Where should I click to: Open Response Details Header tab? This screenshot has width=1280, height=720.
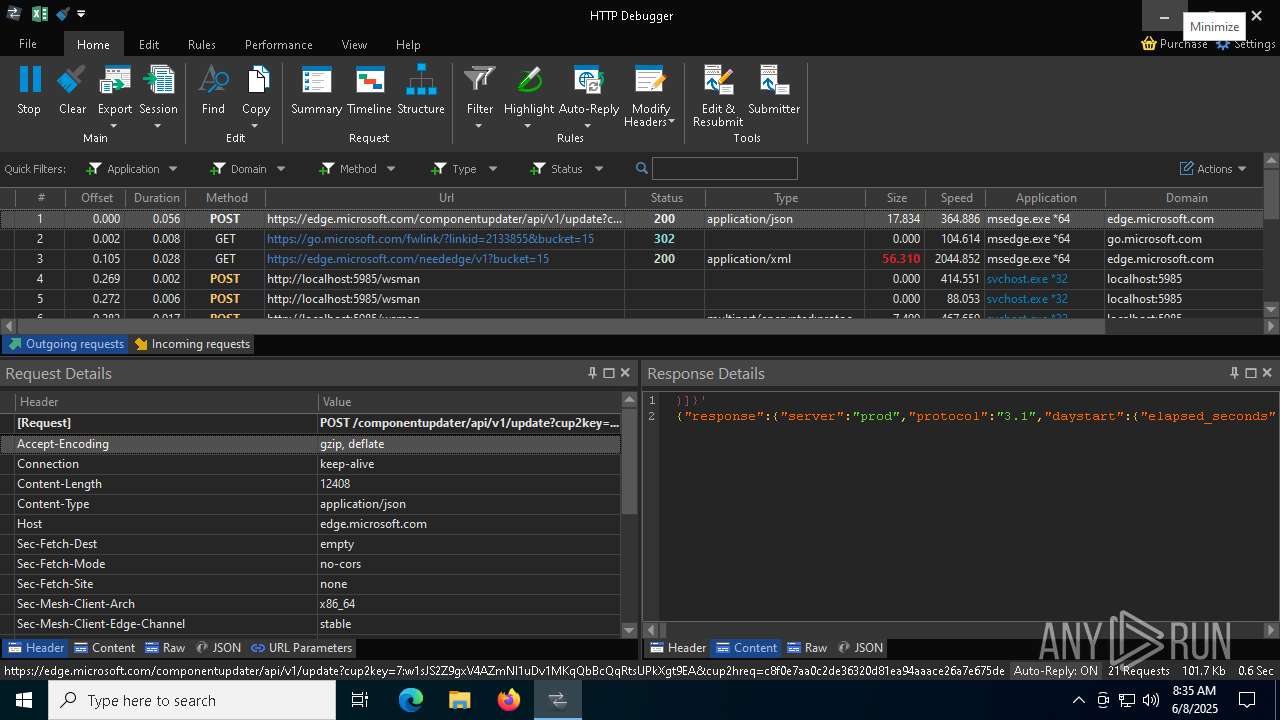677,648
